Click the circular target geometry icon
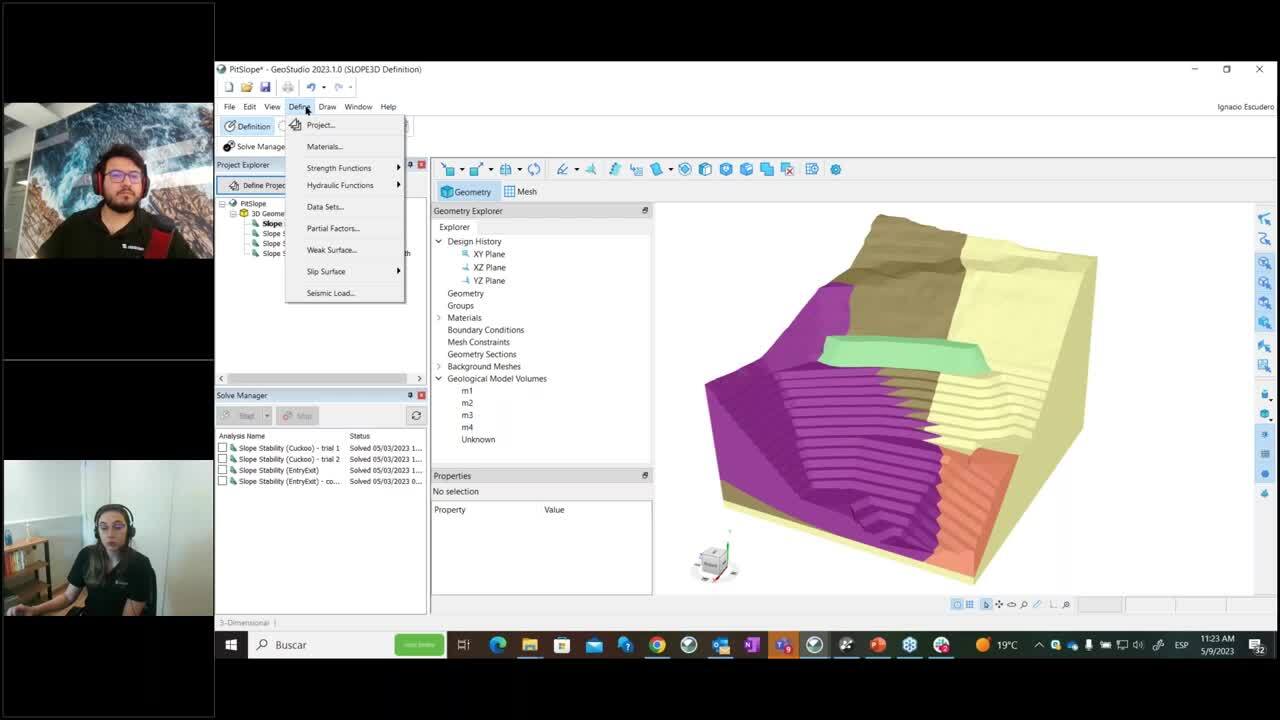 pos(685,169)
